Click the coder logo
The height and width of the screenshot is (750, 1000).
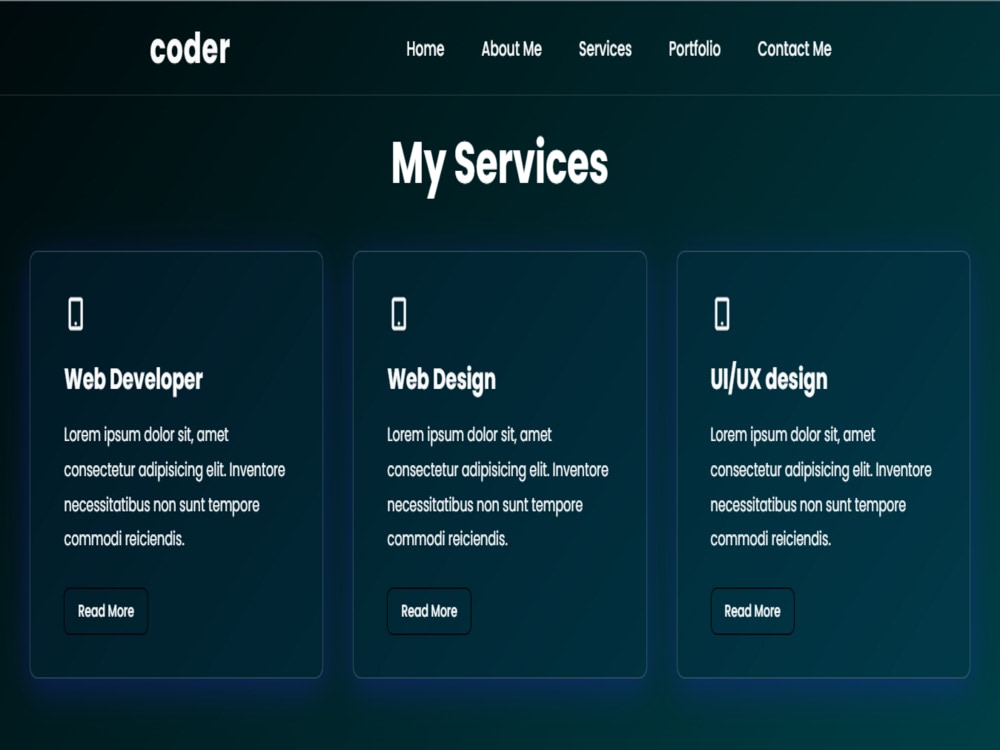189,49
